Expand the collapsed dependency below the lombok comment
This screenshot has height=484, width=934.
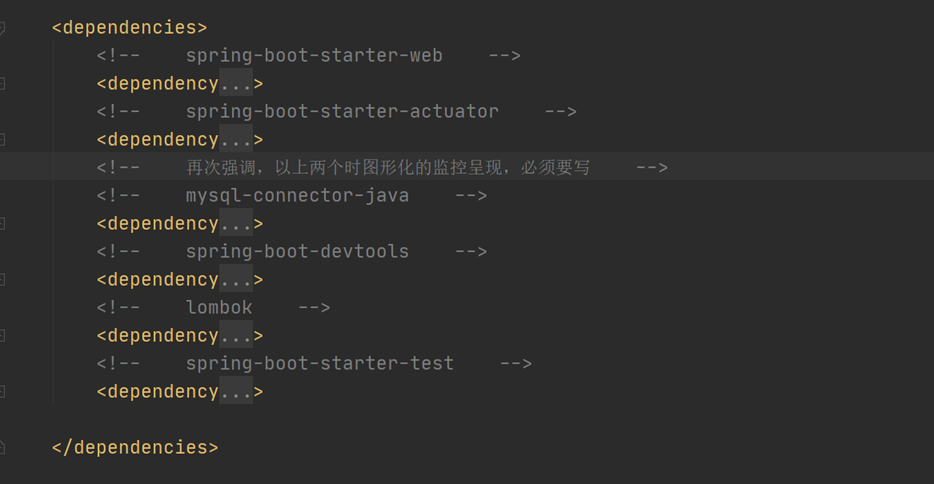236,335
